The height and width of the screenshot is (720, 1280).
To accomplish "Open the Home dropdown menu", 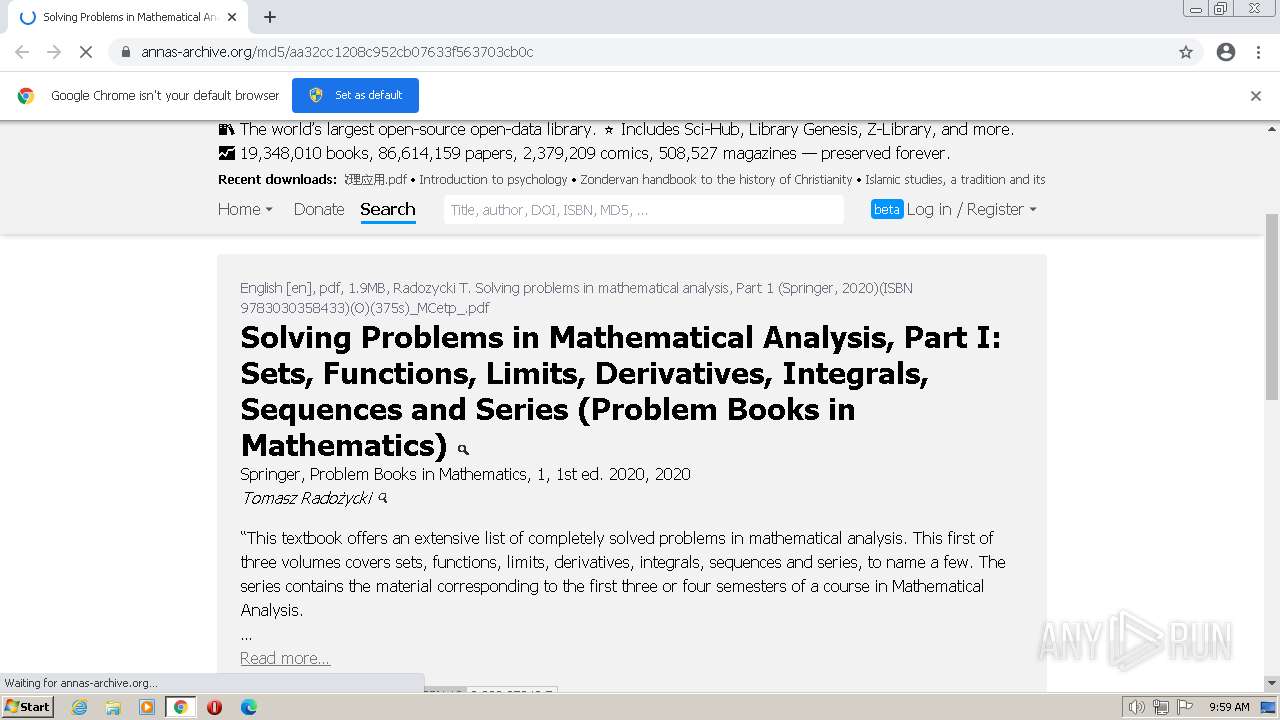I will pyautogui.click(x=245, y=209).
